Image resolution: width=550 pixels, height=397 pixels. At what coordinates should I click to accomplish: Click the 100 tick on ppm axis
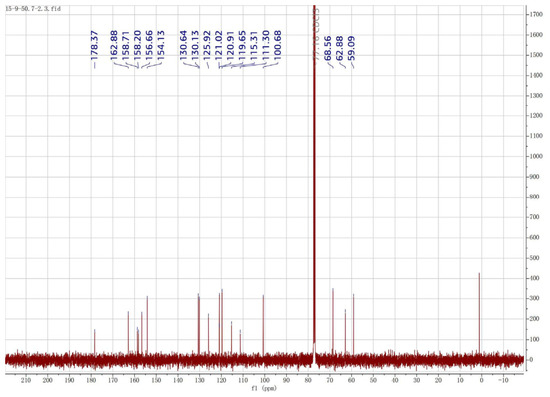coord(264,381)
